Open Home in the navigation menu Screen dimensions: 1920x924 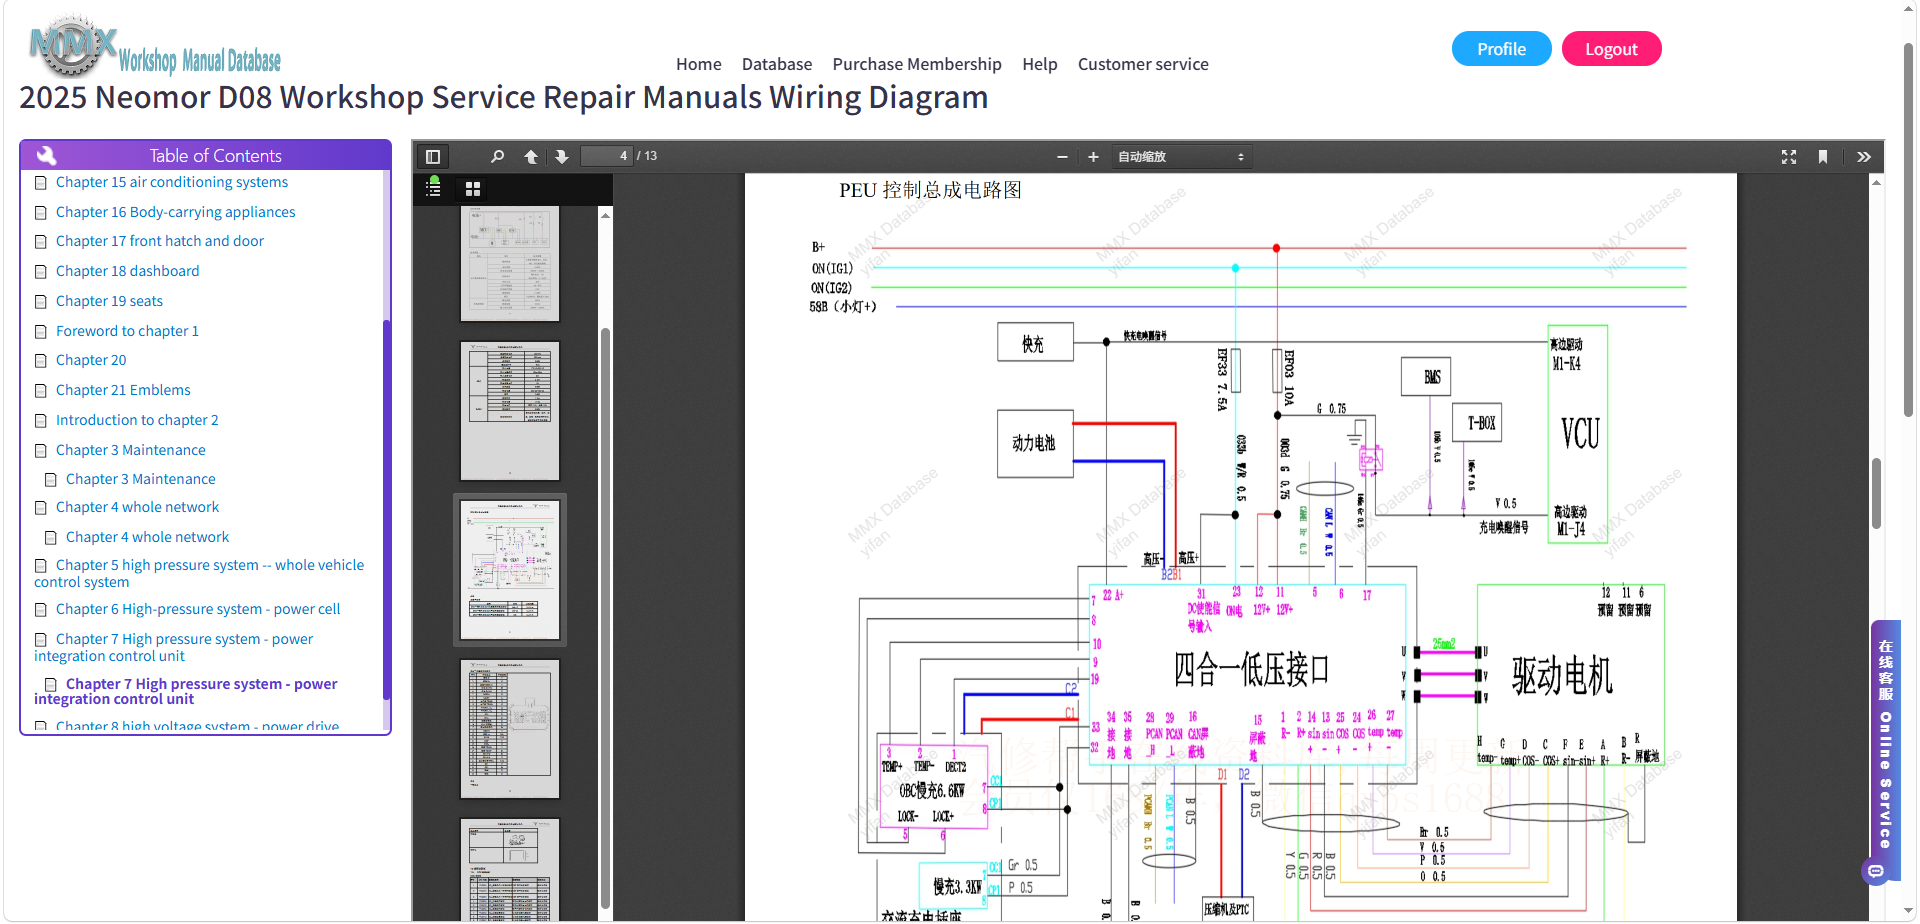[699, 64]
